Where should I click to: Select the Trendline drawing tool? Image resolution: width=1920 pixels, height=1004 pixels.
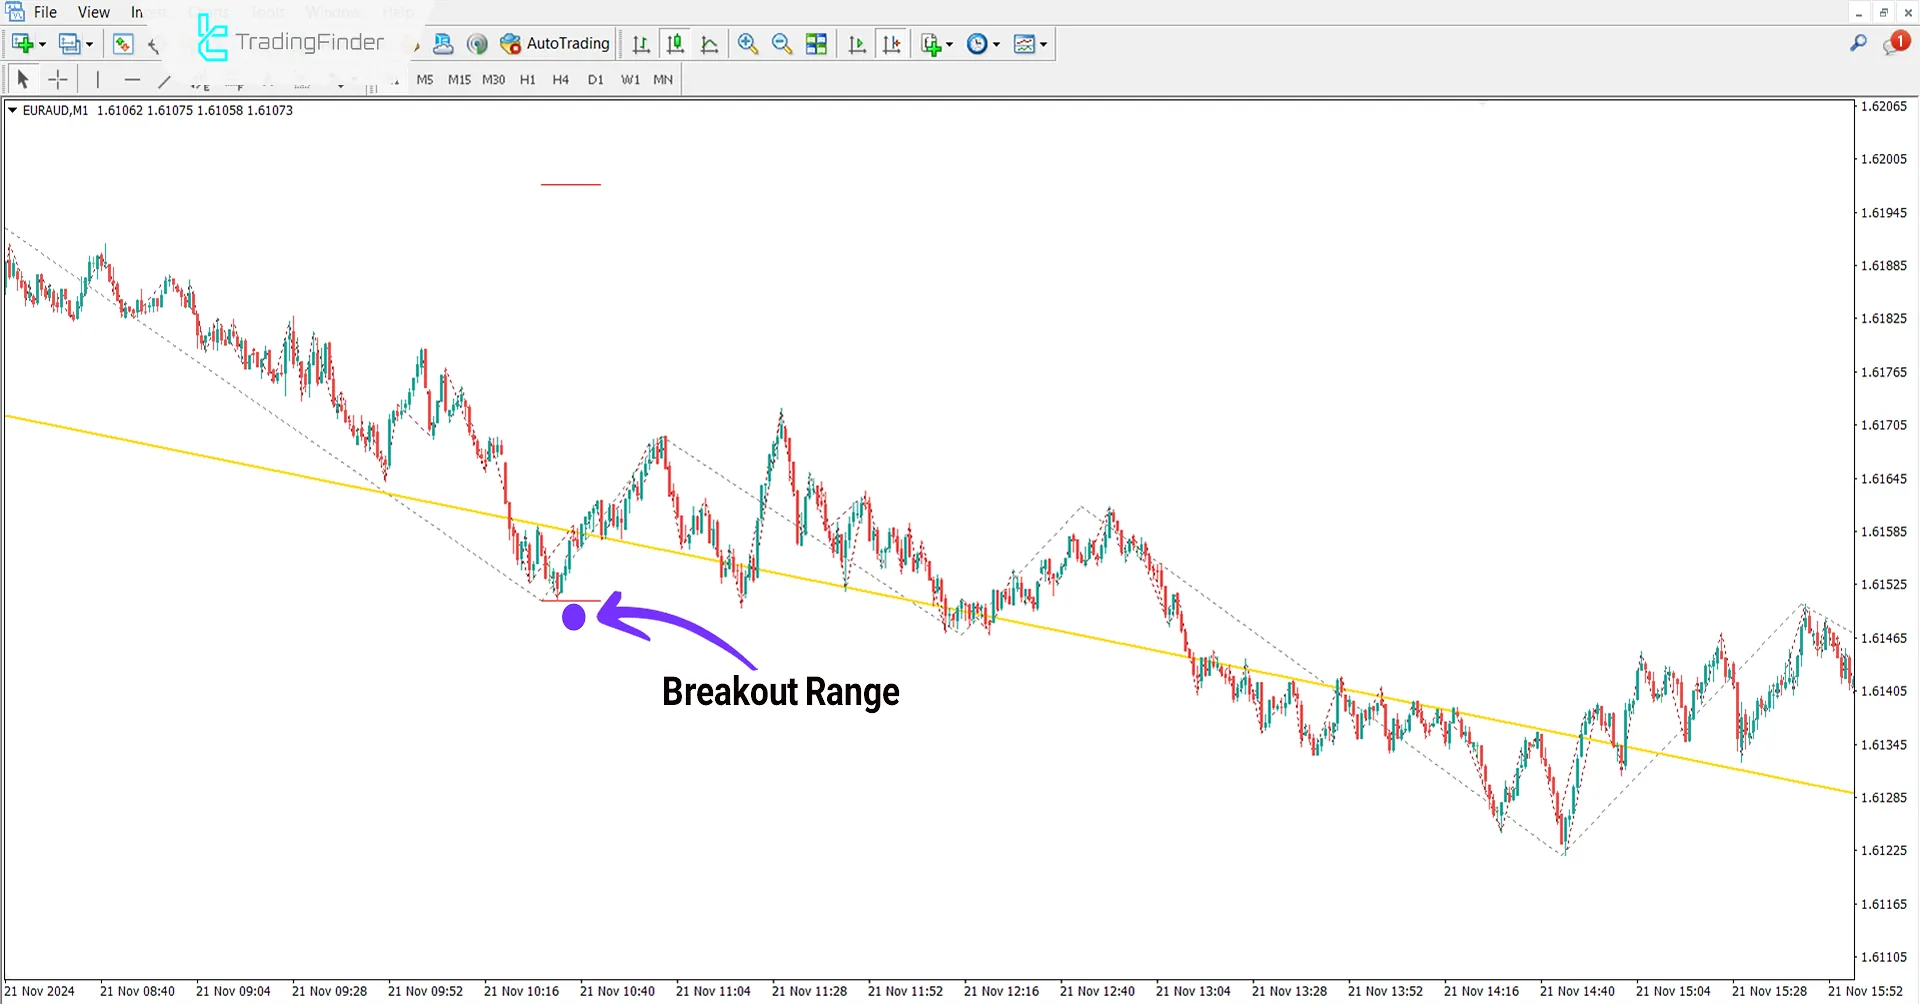[x=165, y=78]
